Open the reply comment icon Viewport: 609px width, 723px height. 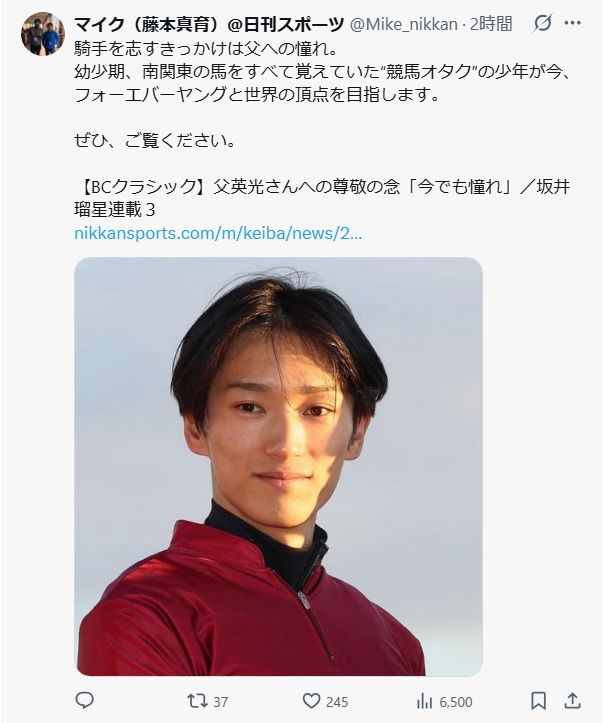coord(84,700)
